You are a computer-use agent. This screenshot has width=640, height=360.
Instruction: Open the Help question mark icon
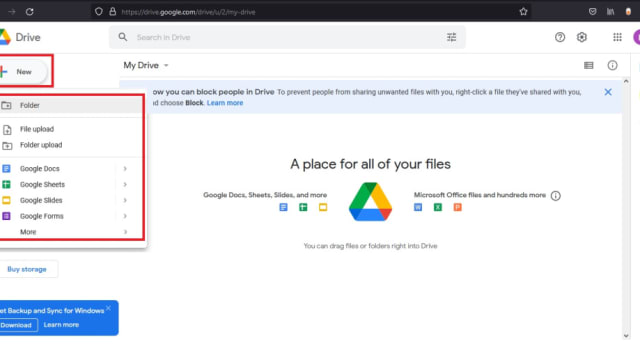coord(560,37)
